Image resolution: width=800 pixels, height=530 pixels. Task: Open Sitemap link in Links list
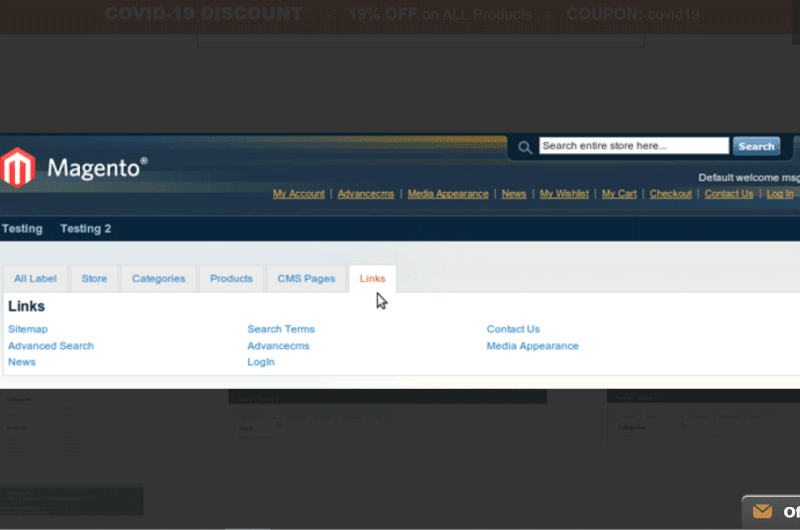pos(28,329)
